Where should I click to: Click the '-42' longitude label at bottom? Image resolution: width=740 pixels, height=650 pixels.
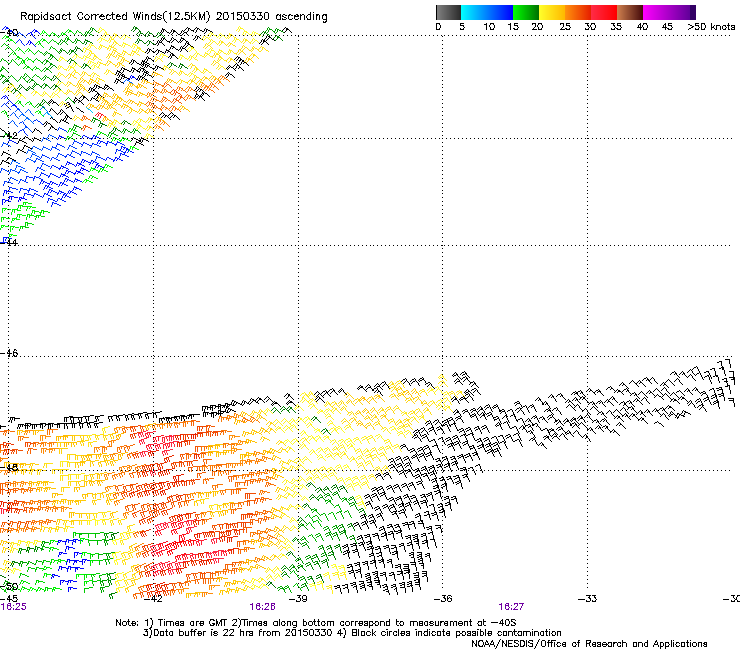(153, 599)
